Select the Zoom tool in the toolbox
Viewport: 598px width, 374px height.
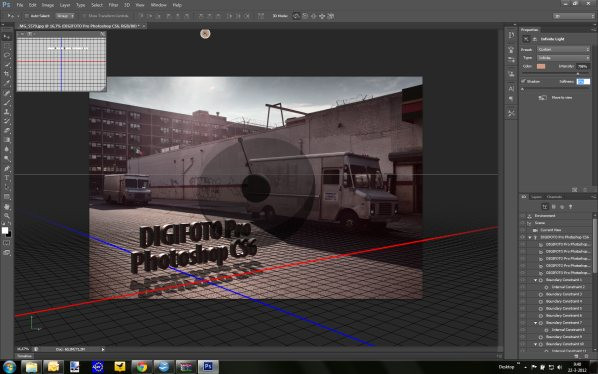point(6,216)
